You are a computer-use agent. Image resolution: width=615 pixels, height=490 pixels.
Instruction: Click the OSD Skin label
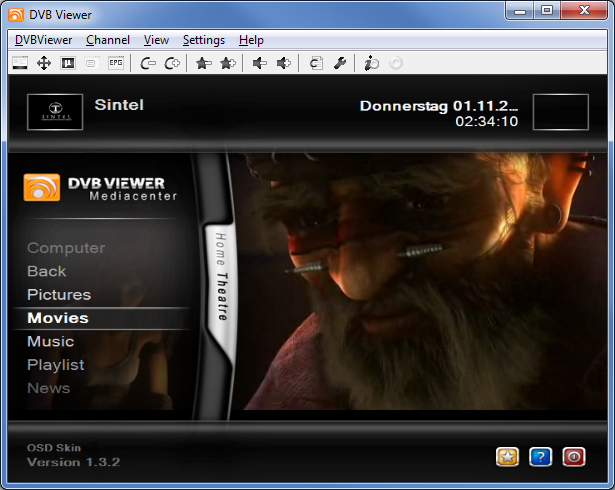tap(54, 448)
